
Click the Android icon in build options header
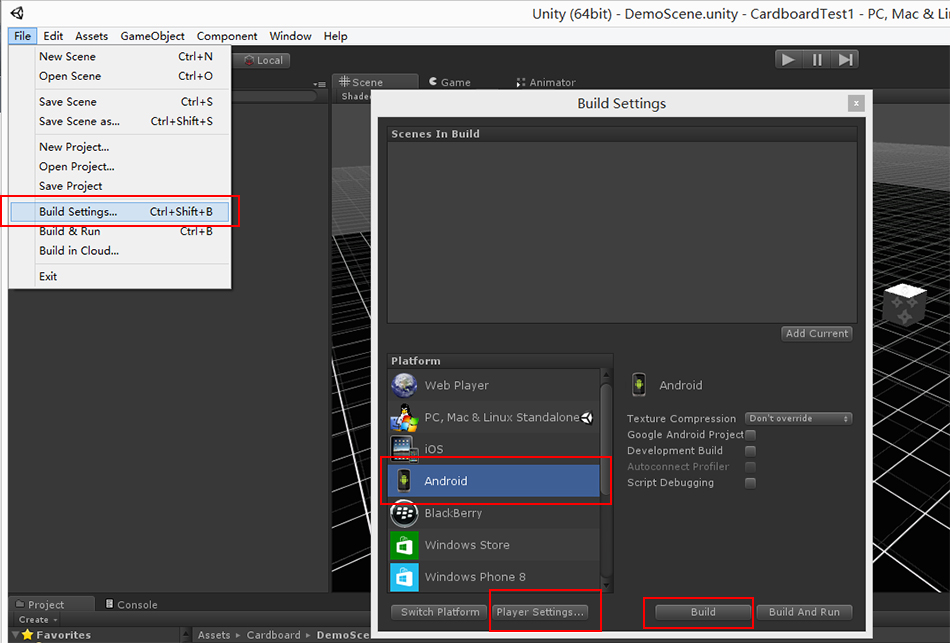point(639,385)
